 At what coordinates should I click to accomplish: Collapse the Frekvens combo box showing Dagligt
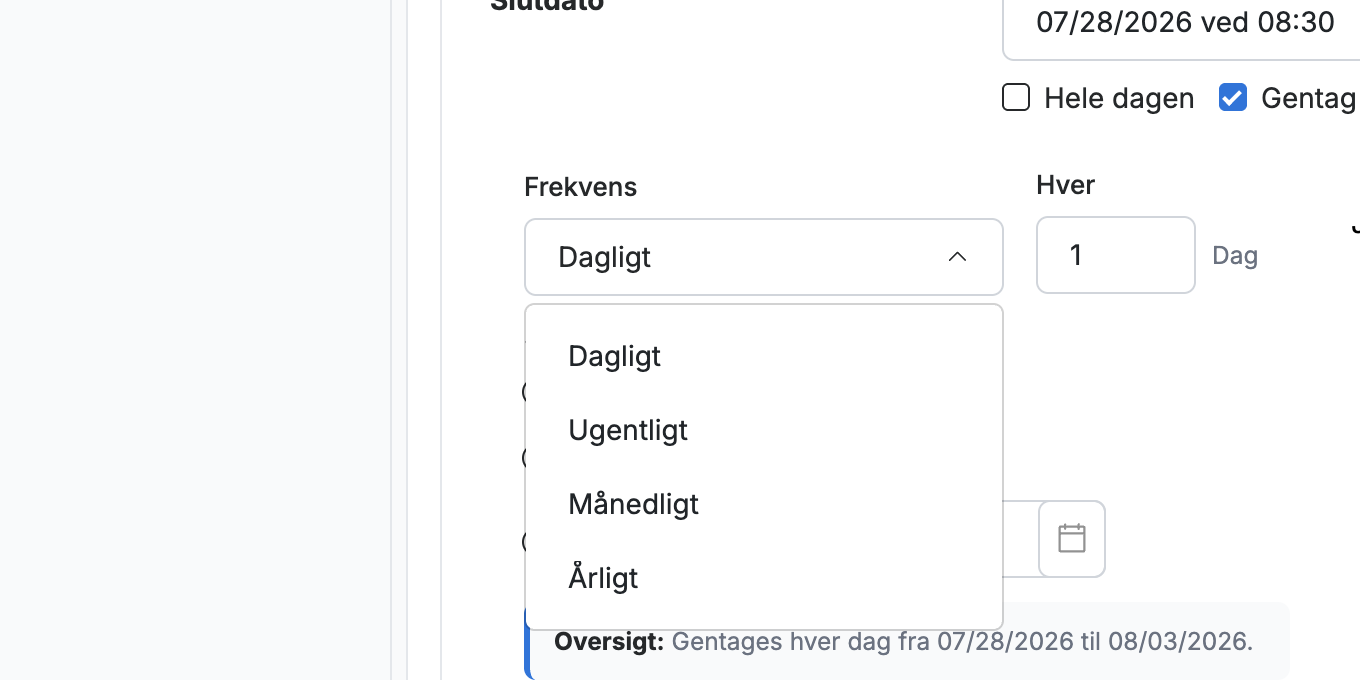(764, 257)
